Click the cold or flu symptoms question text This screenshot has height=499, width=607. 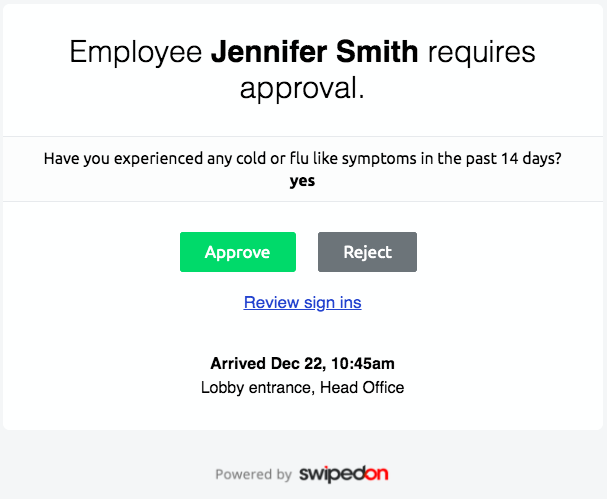click(x=302, y=159)
